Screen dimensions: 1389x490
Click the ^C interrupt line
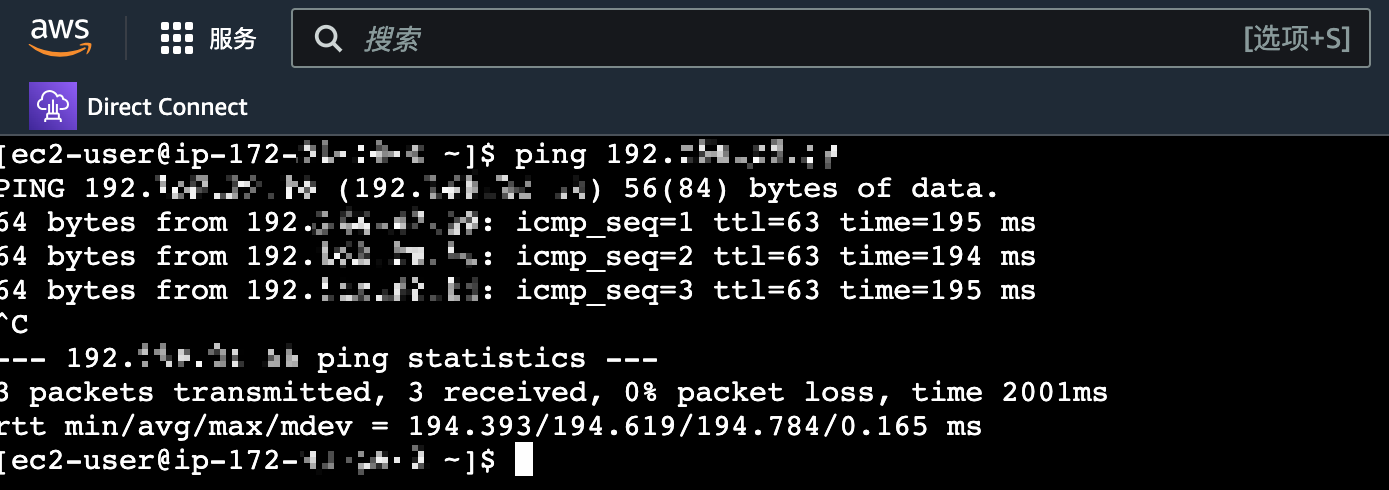point(14,325)
